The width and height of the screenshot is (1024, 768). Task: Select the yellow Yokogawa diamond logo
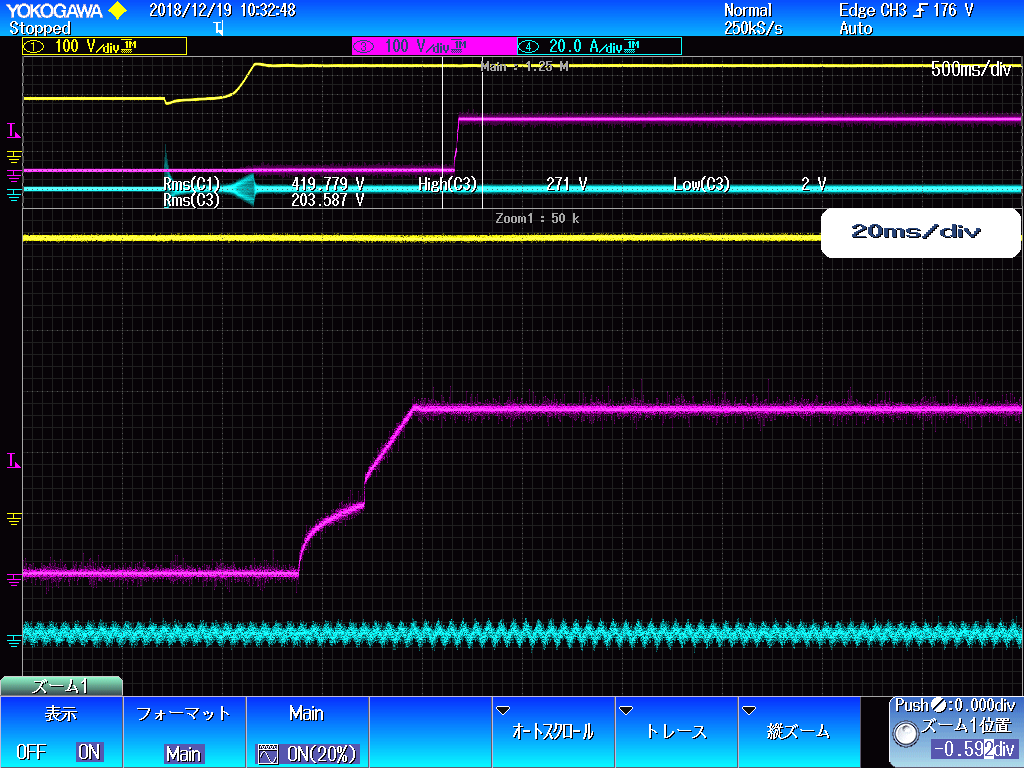[118, 10]
